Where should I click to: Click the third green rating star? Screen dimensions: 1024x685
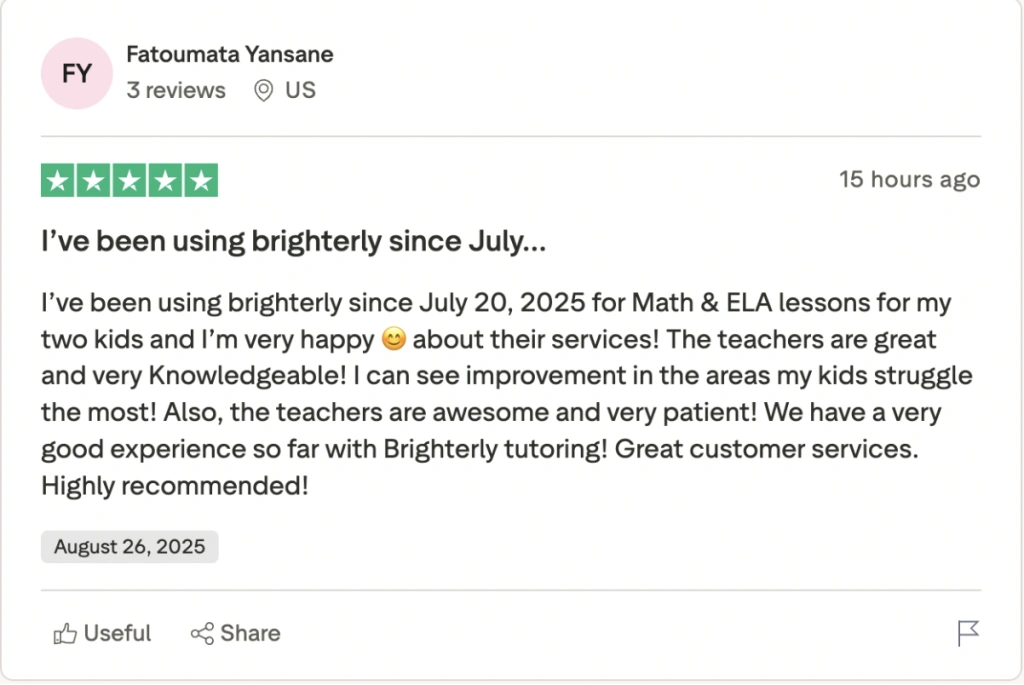click(130, 180)
